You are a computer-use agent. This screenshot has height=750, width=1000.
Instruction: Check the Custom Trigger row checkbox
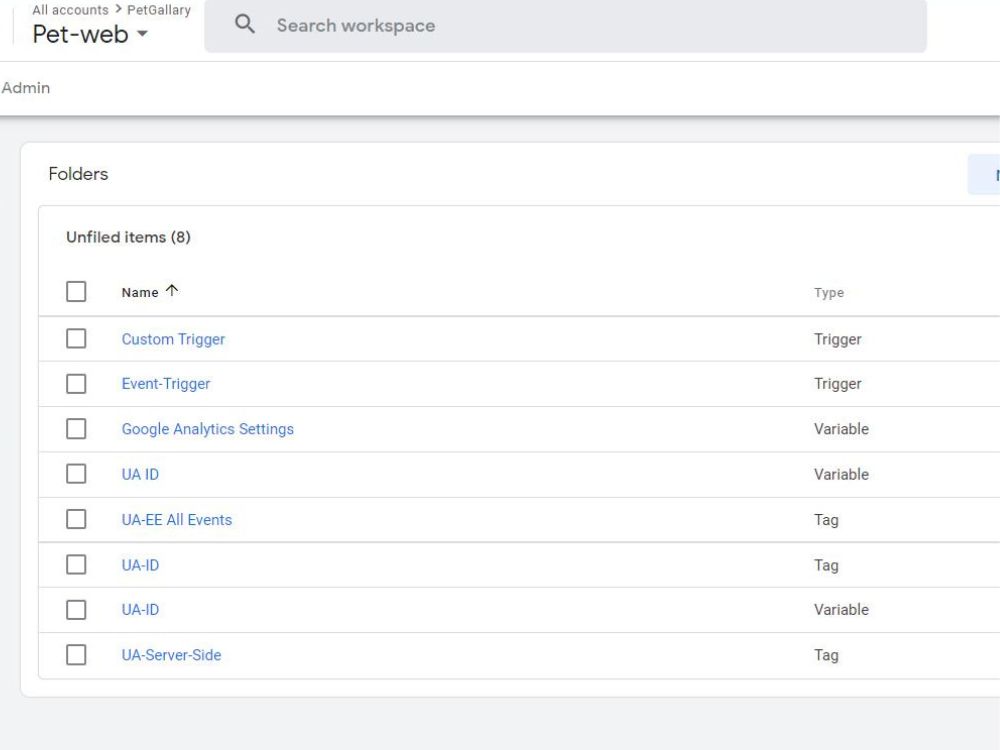pyautogui.click(x=76, y=339)
